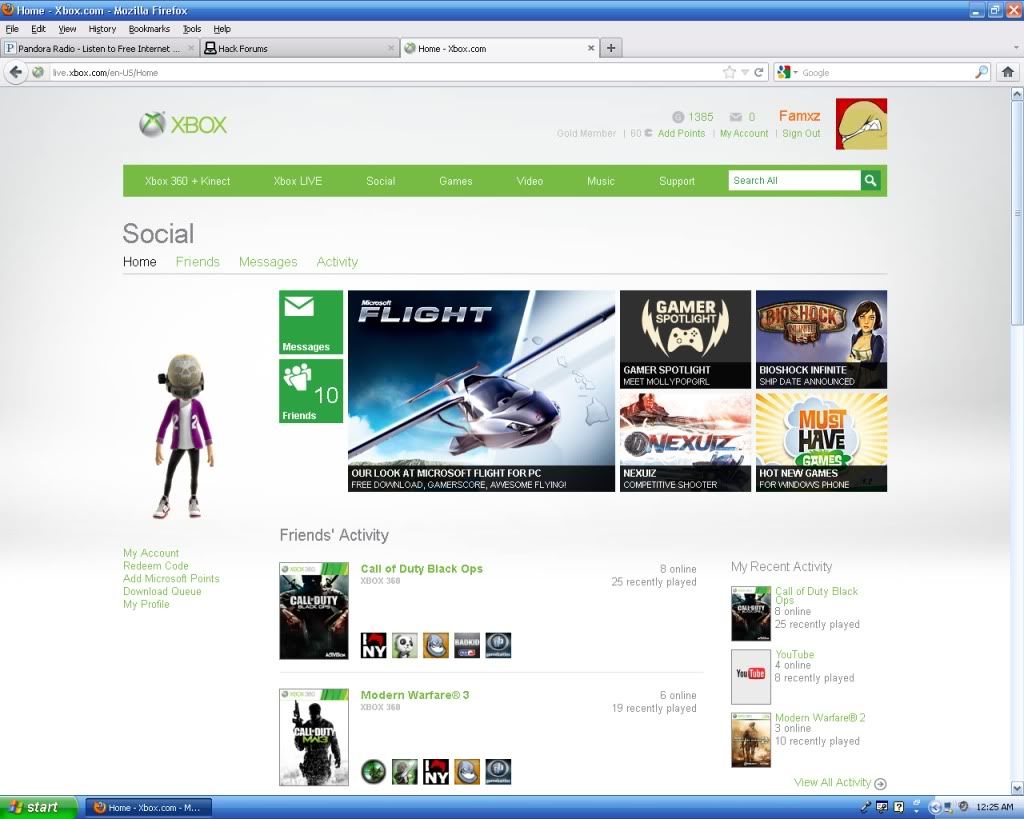Click My Account link in header
1024x819 pixels.
tap(744, 133)
